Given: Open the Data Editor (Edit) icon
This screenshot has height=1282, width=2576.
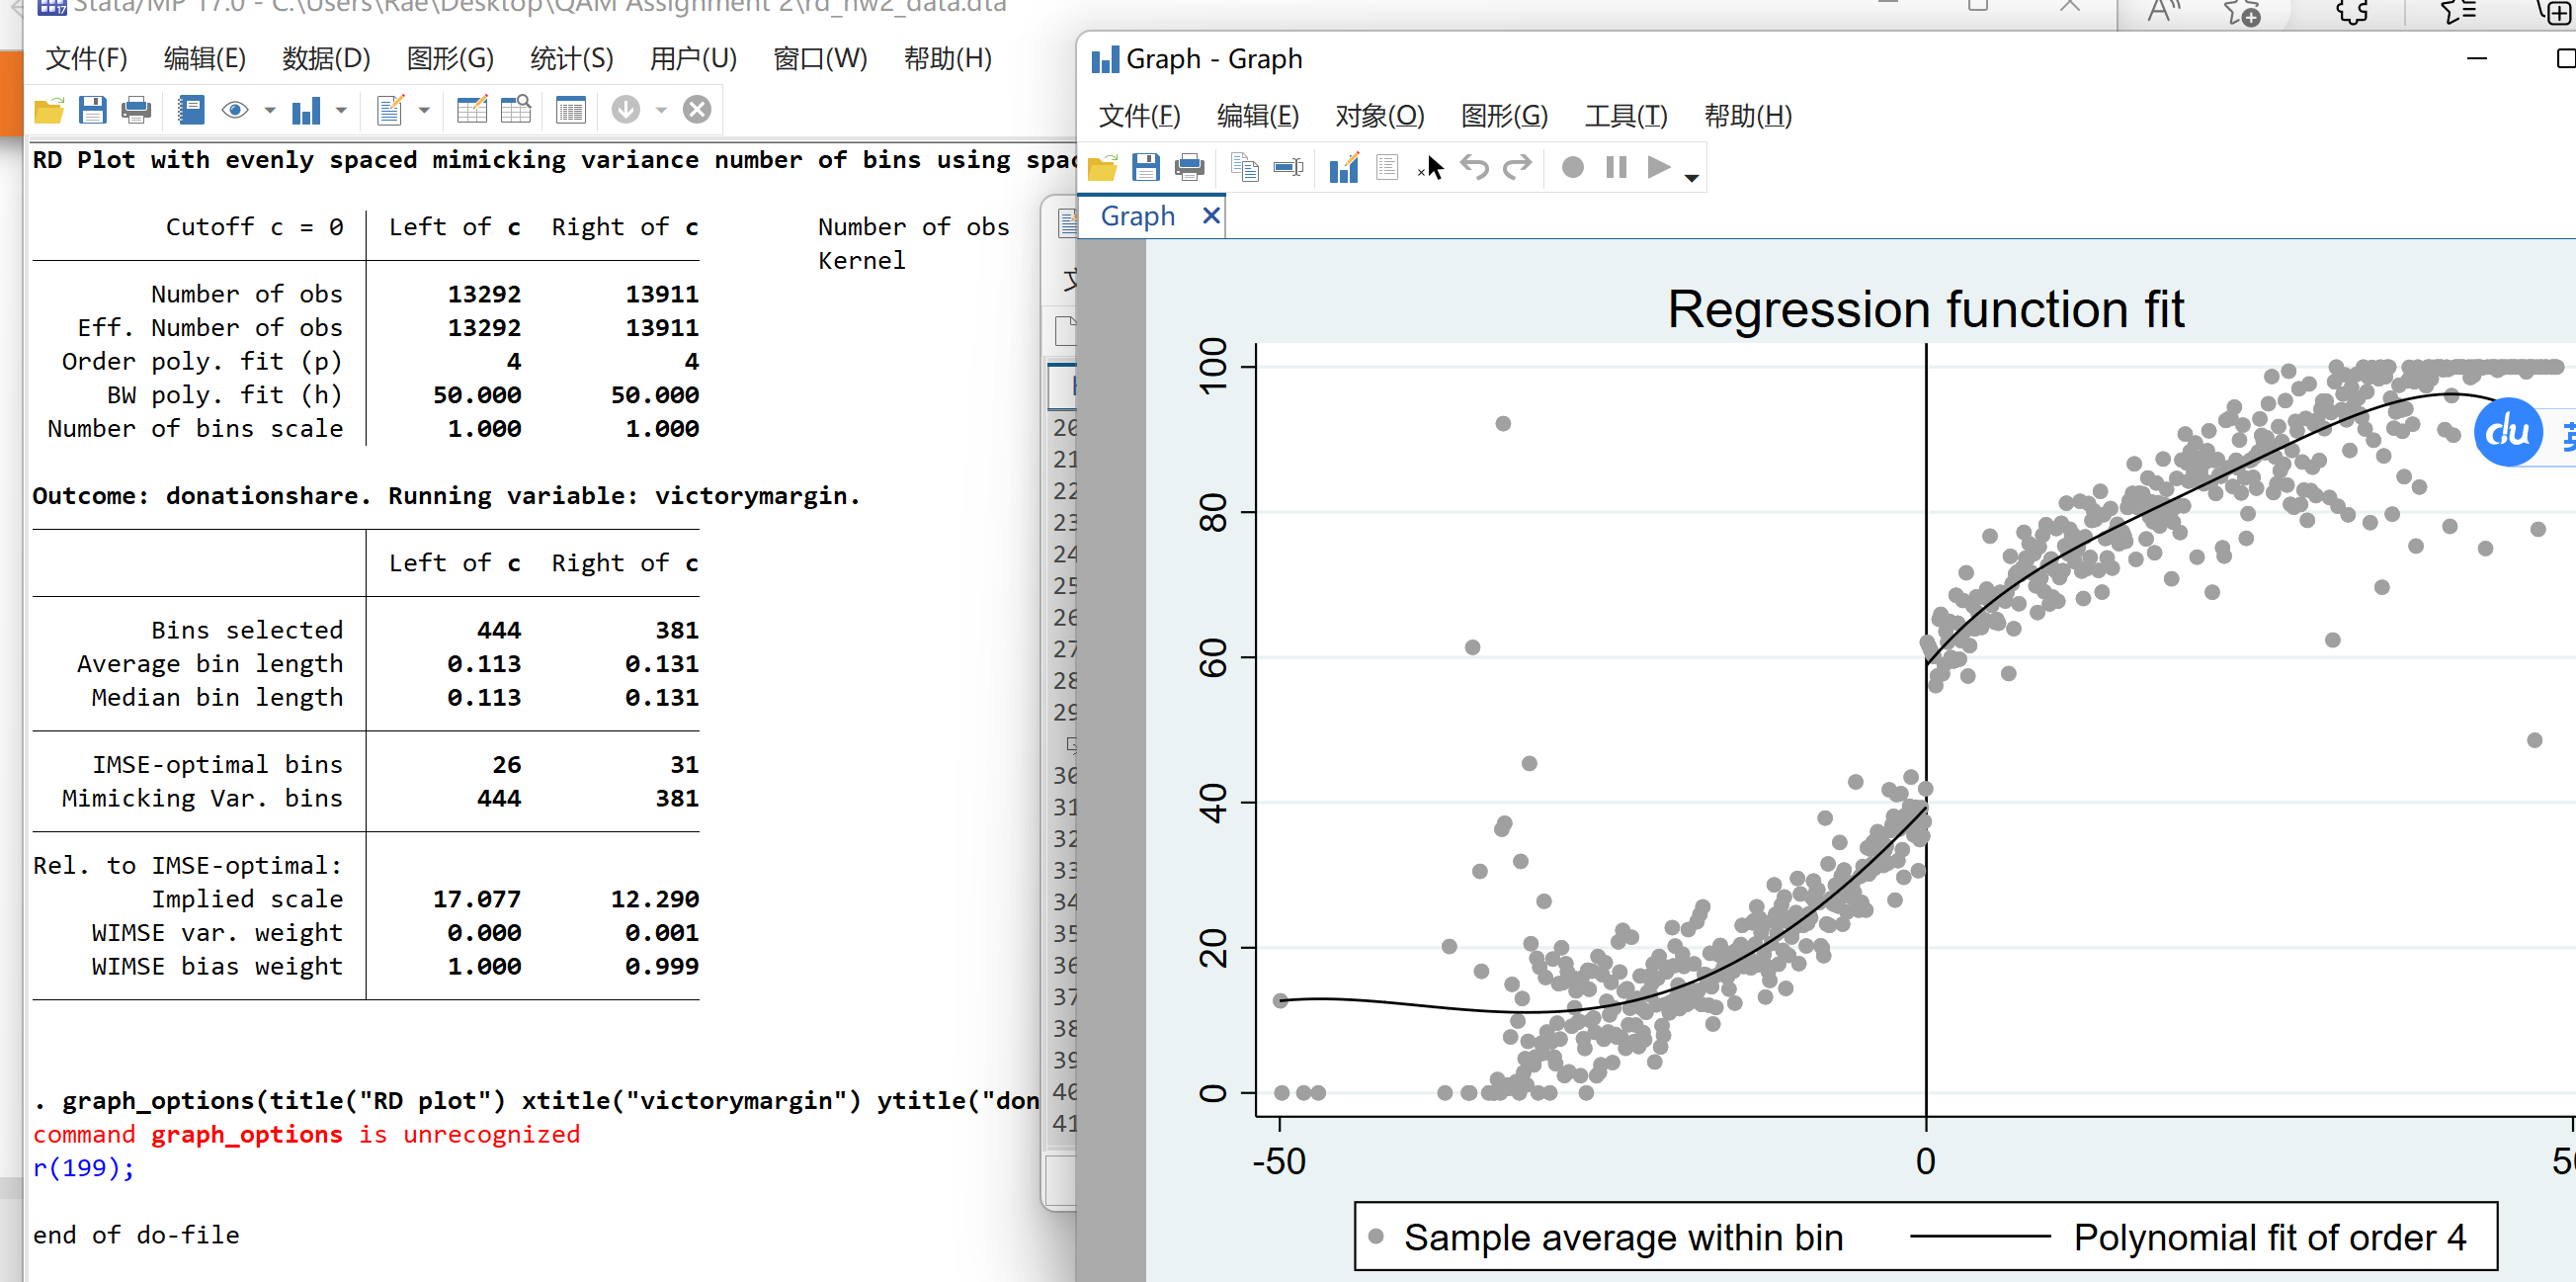Looking at the screenshot, I should tap(472, 110).
